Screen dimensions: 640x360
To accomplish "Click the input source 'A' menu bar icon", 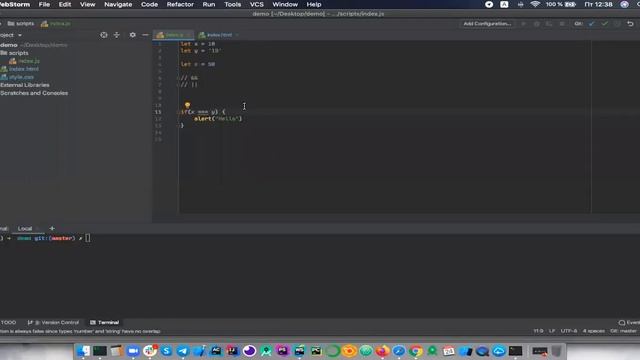I will pos(504,4).
